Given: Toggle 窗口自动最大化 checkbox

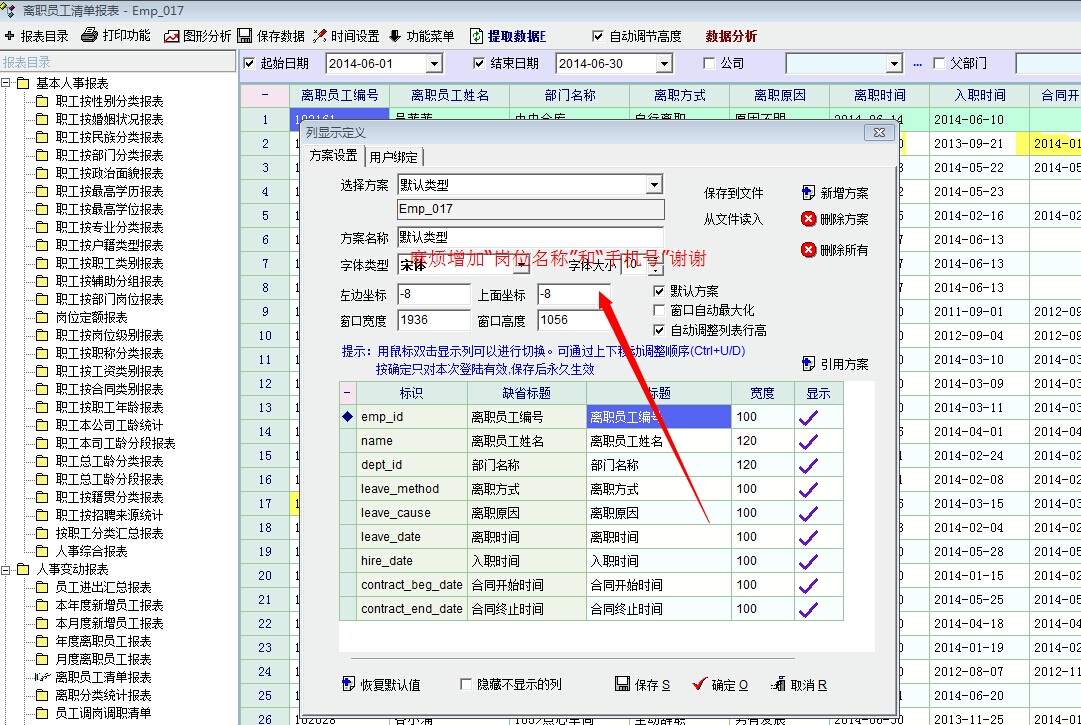Looking at the screenshot, I should [659, 311].
